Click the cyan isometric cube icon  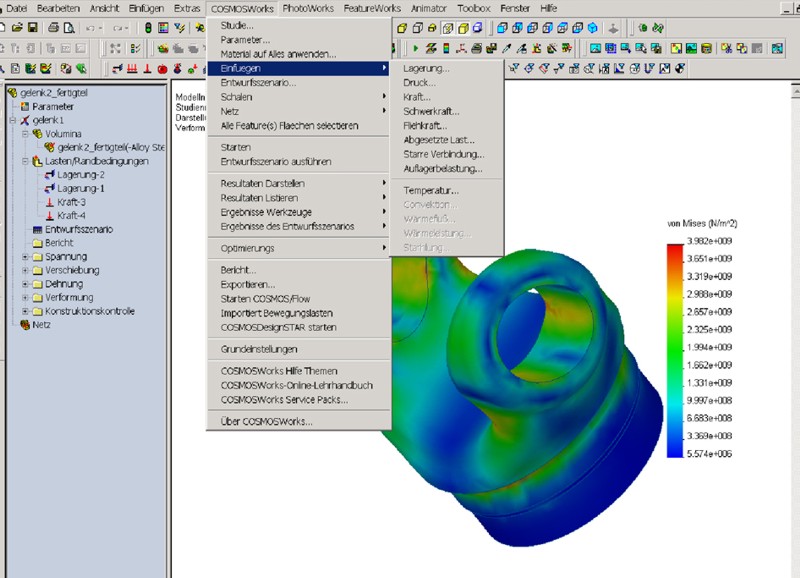592,28
